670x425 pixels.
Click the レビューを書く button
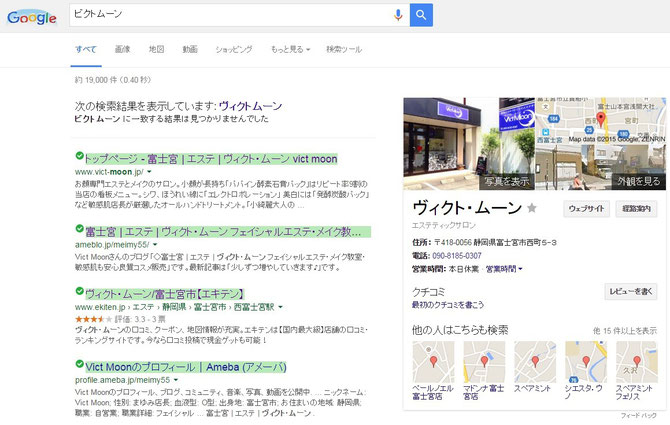[631, 291]
